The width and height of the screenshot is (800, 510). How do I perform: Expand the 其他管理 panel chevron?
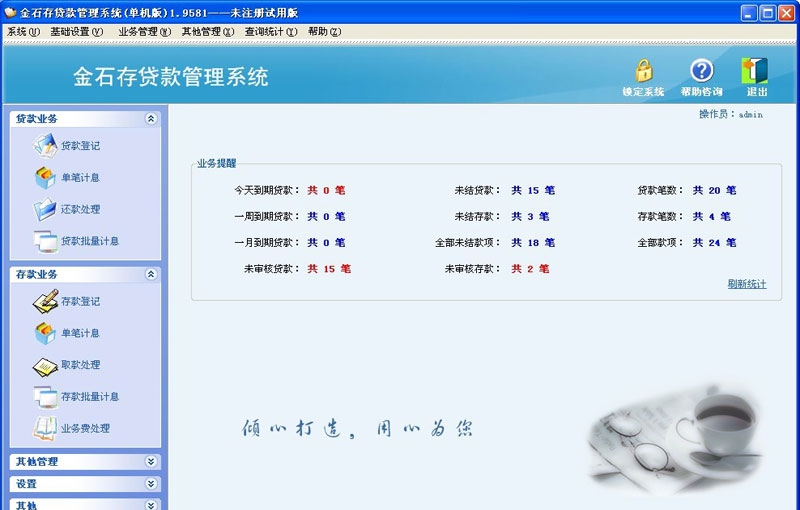click(151, 462)
